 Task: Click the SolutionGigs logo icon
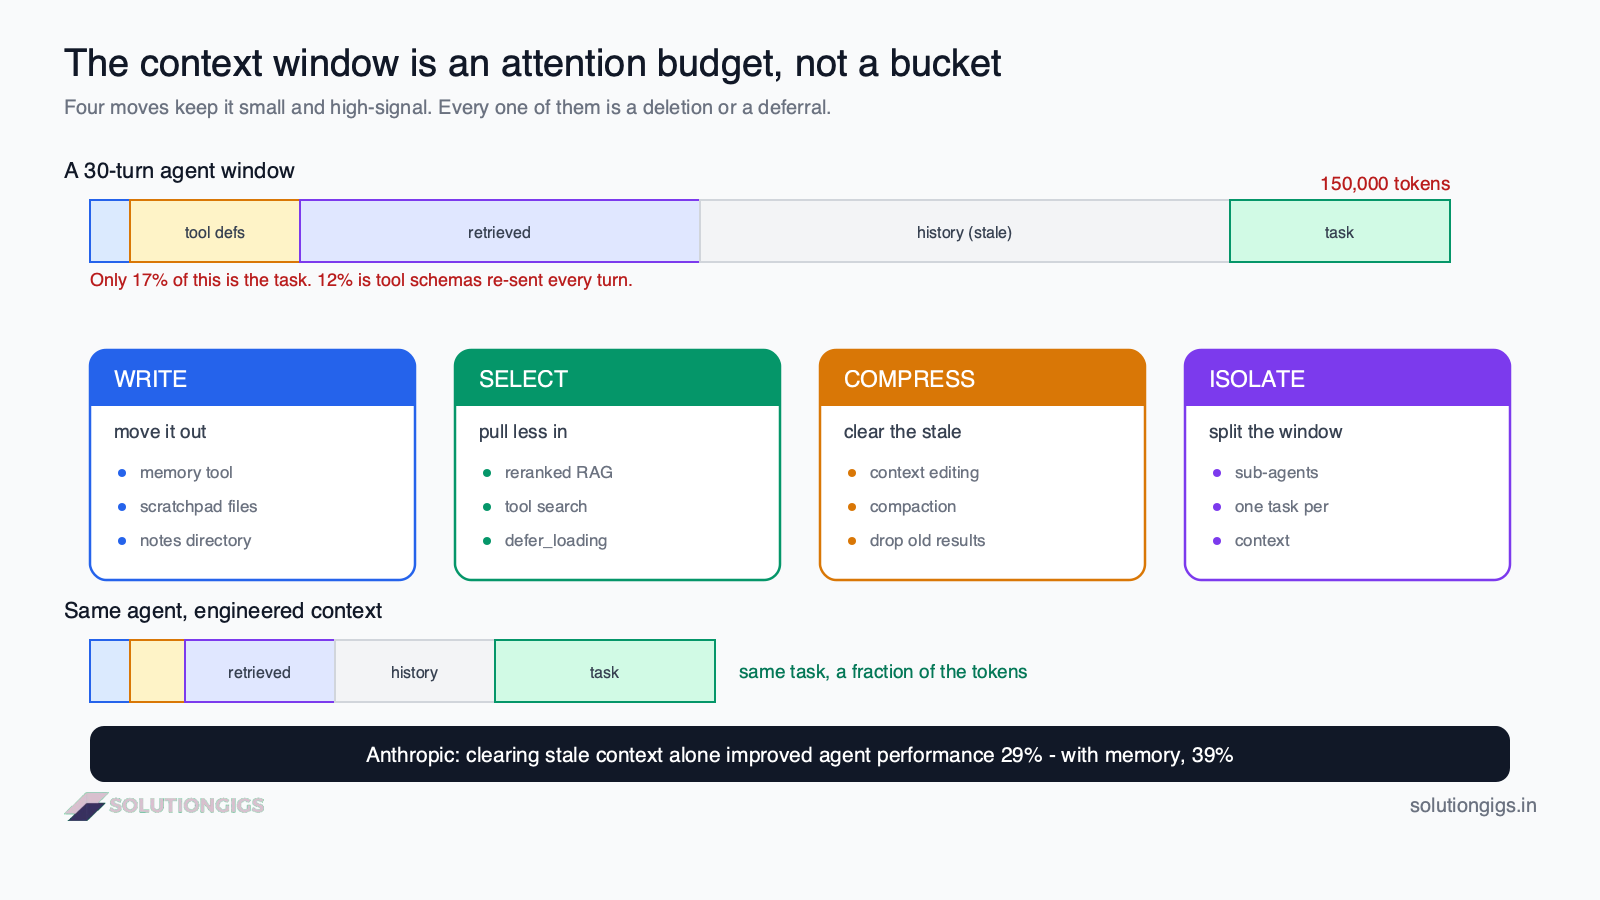coord(86,806)
